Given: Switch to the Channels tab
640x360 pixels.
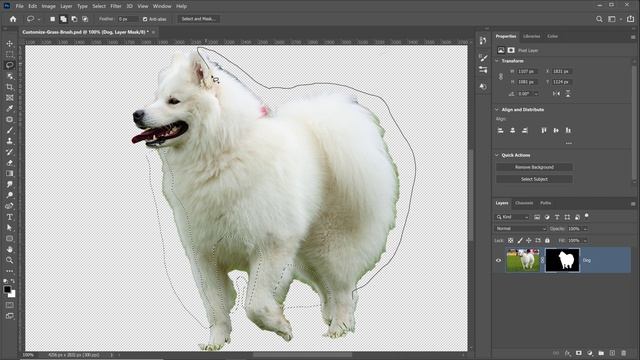Looking at the screenshot, I should click(524, 203).
